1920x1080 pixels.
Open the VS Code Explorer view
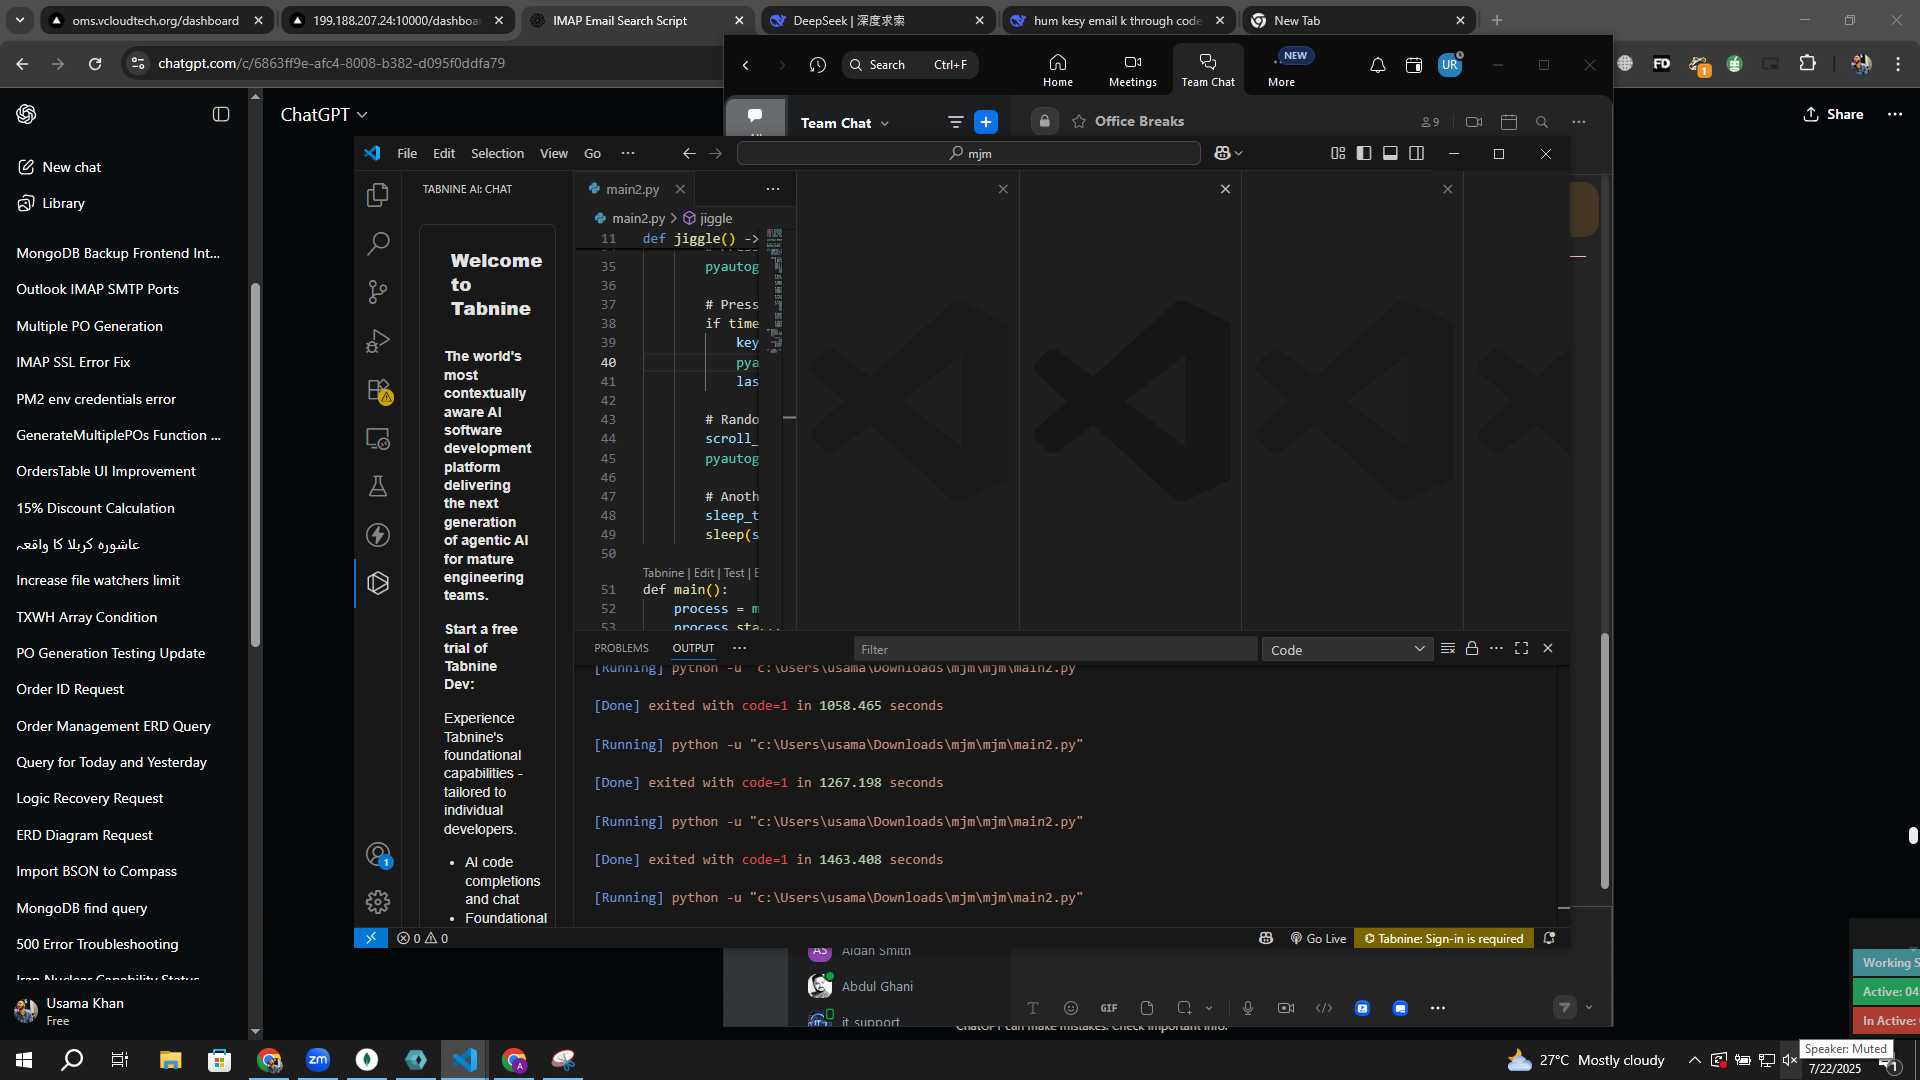[x=378, y=195]
